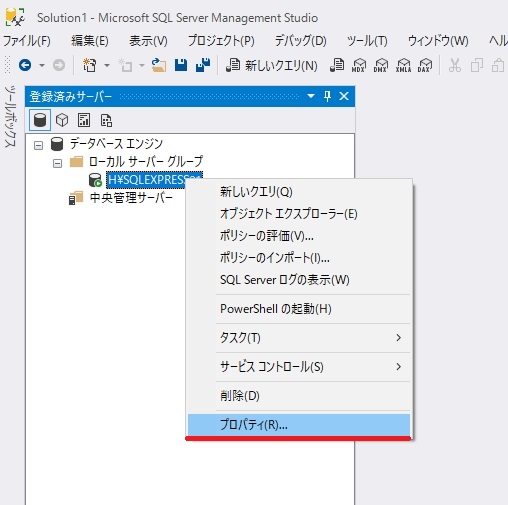Open the back navigation history dropdown arrow
The height and width of the screenshot is (505, 508).
tap(42, 65)
